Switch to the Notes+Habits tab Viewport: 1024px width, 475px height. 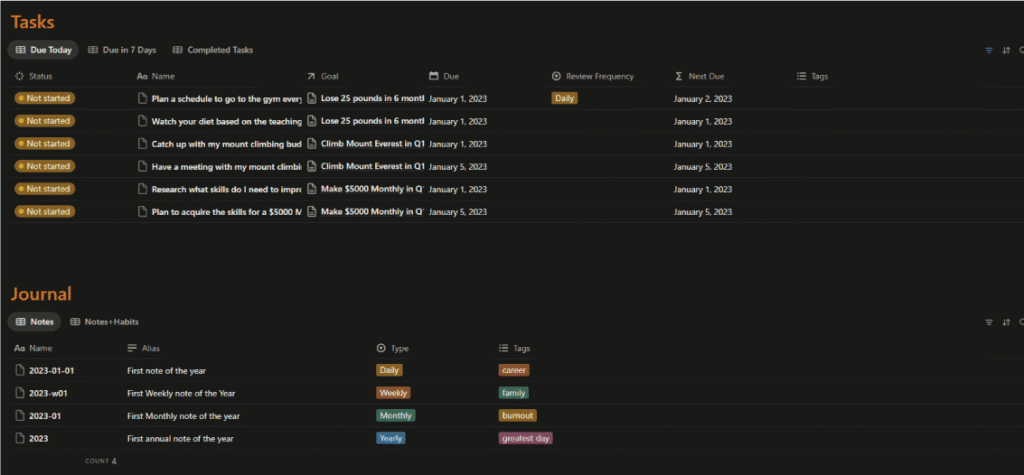[x=104, y=322]
